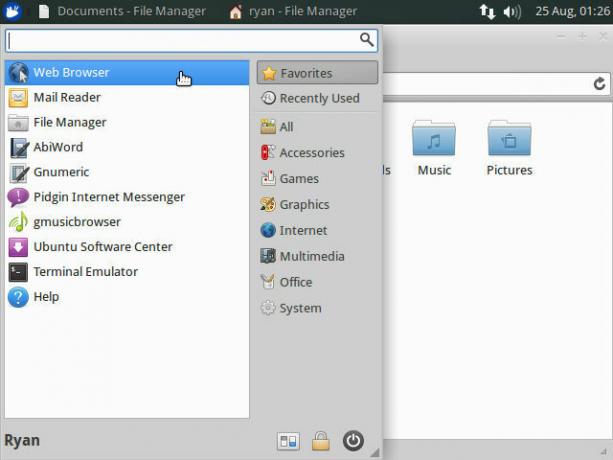Launch Web Browser from favorites
This screenshot has width=613, height=460.
(x=127, y=73)
